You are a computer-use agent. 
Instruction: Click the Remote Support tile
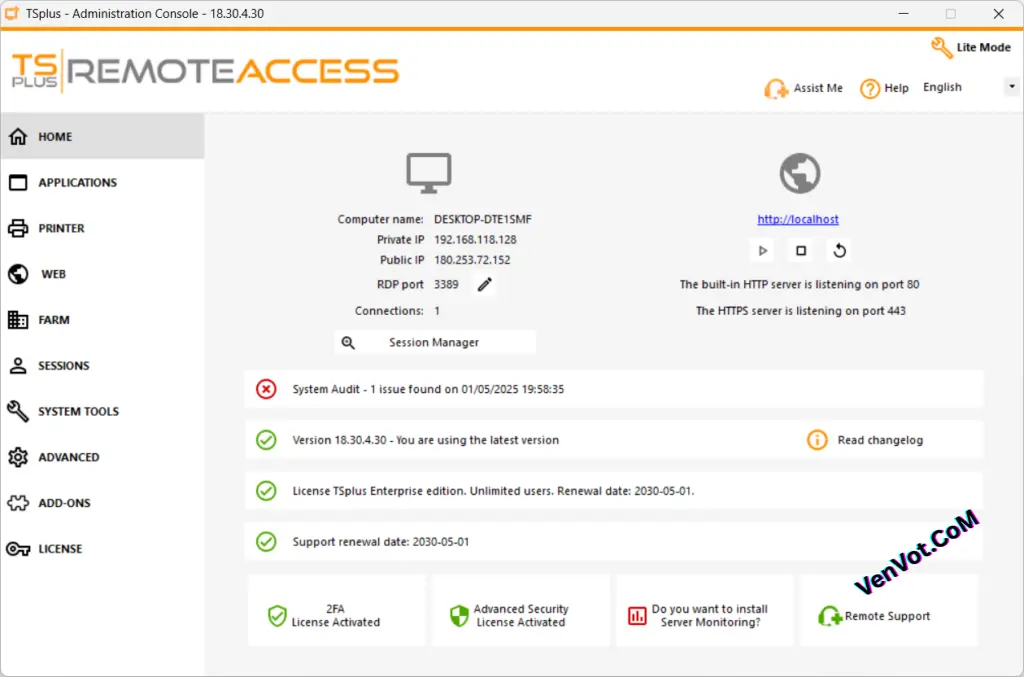pyautogui.click(x=889, y=610)
